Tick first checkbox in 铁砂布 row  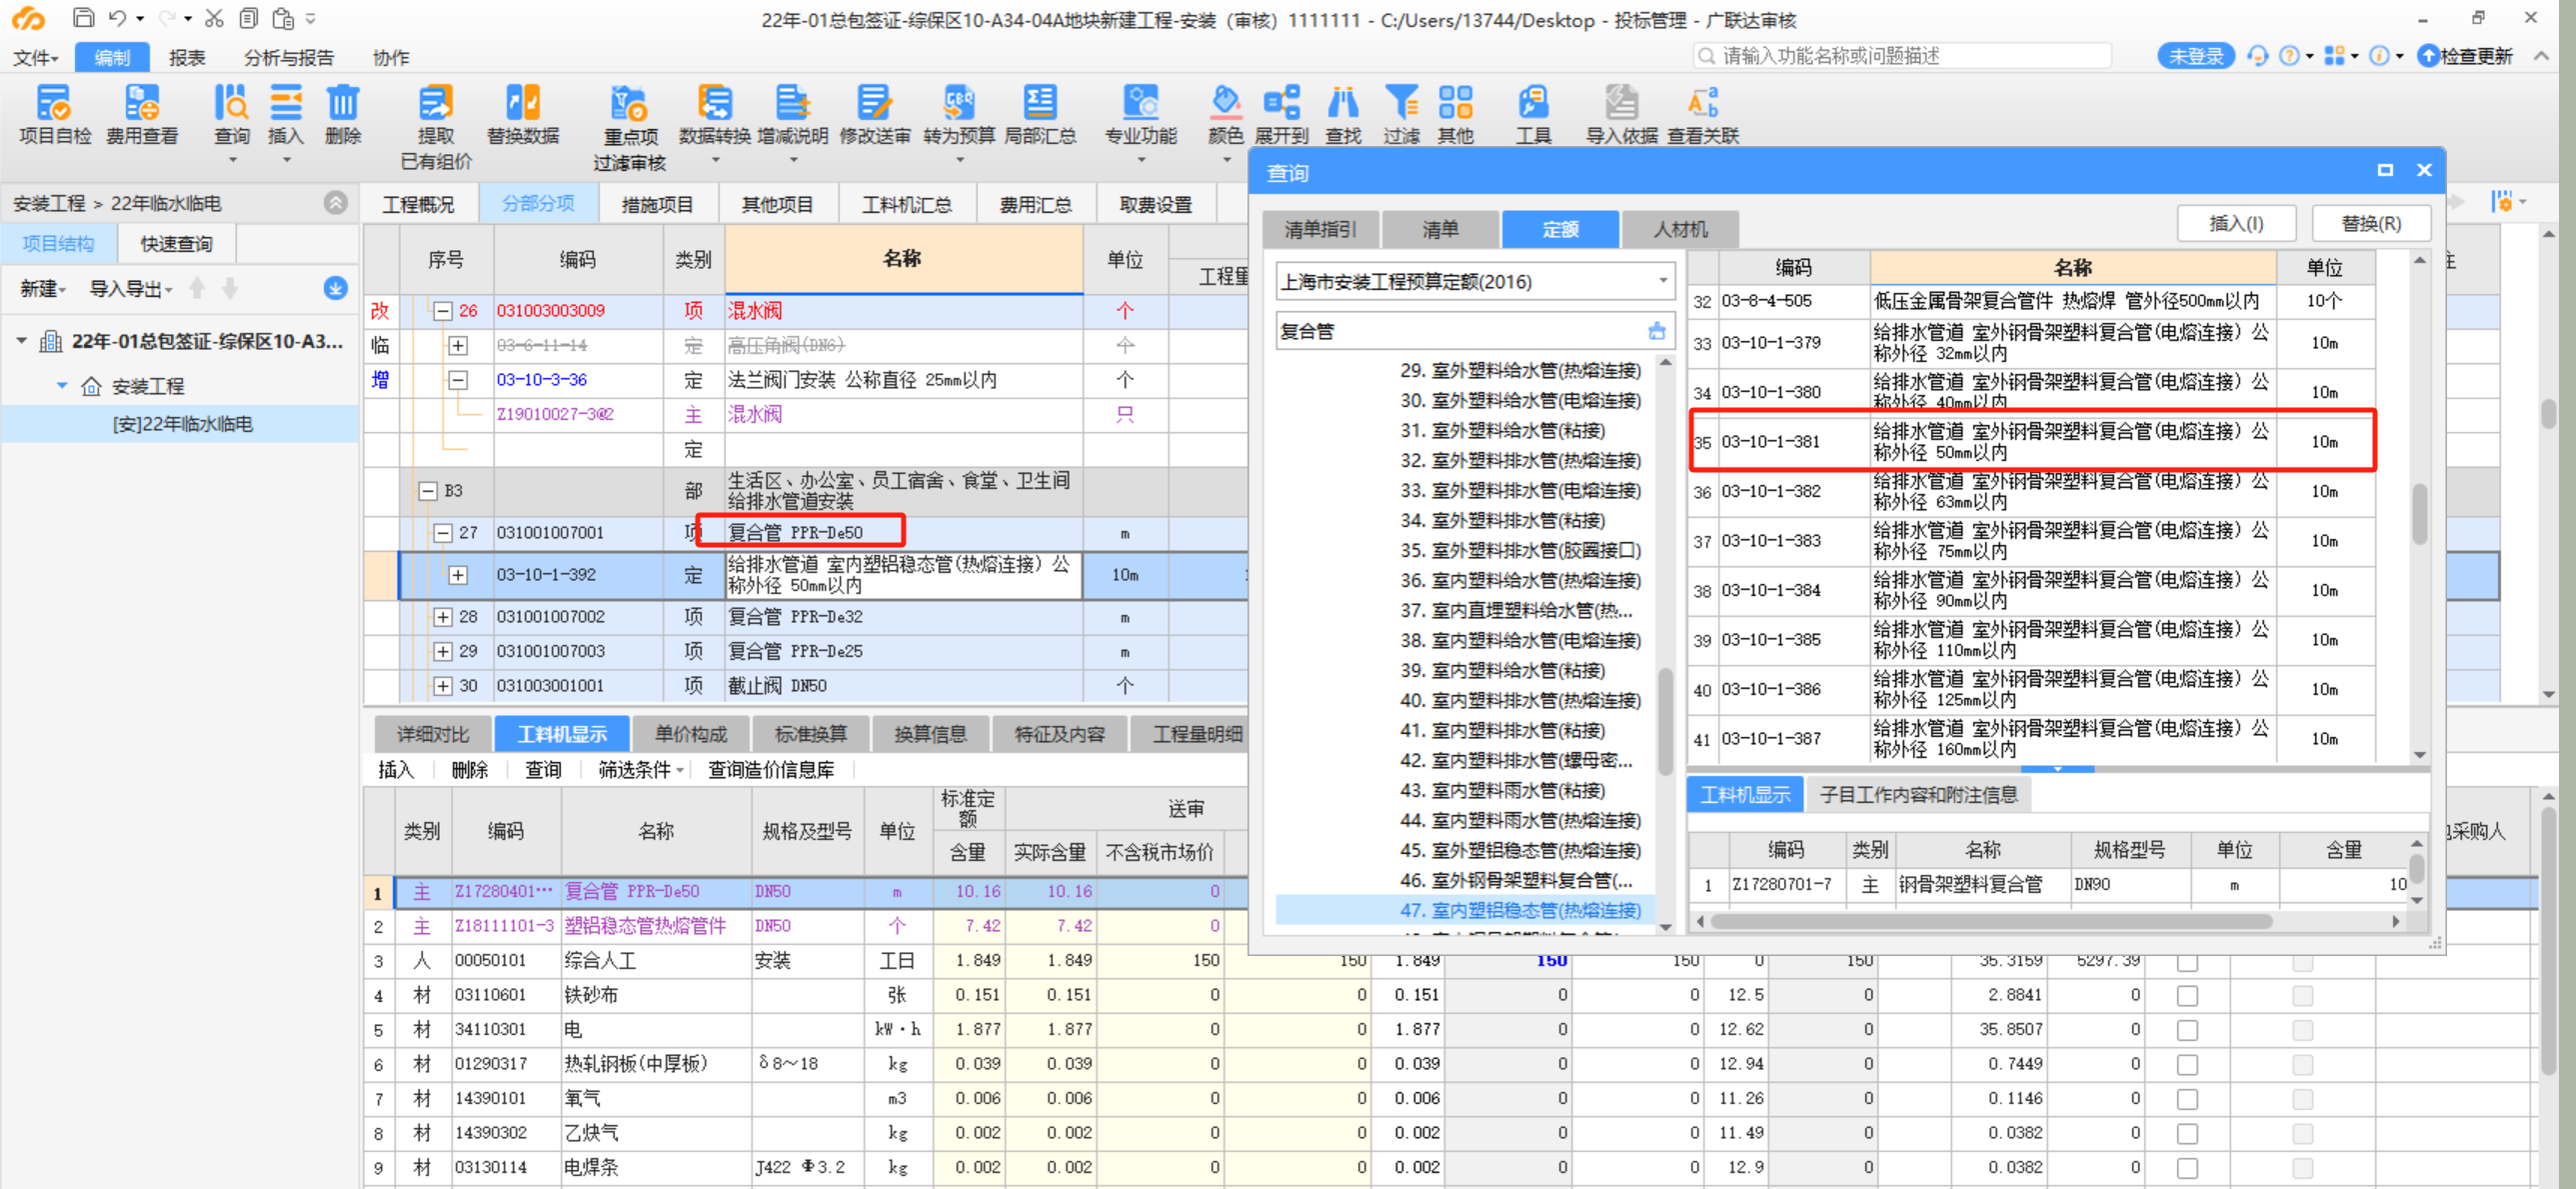tap(2187, 996)
